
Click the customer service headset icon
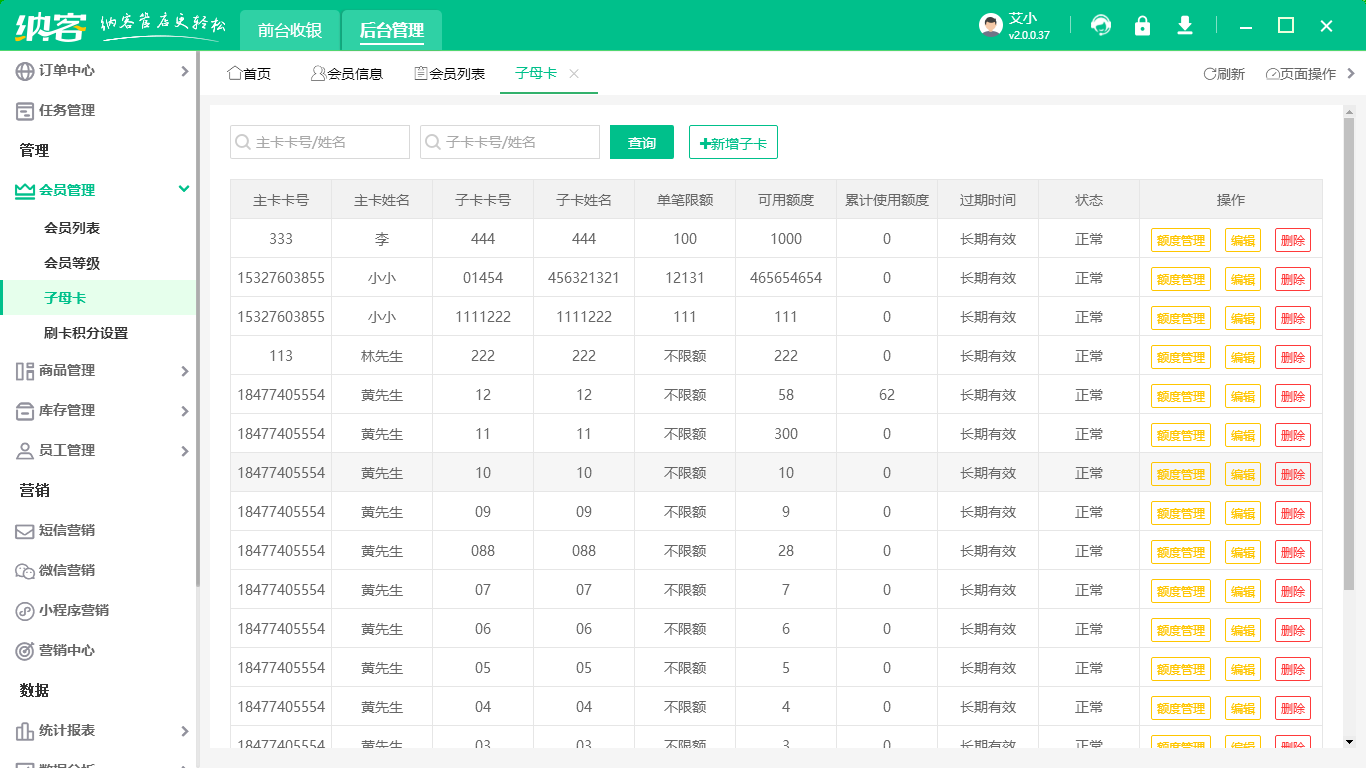coord(1101,26)
